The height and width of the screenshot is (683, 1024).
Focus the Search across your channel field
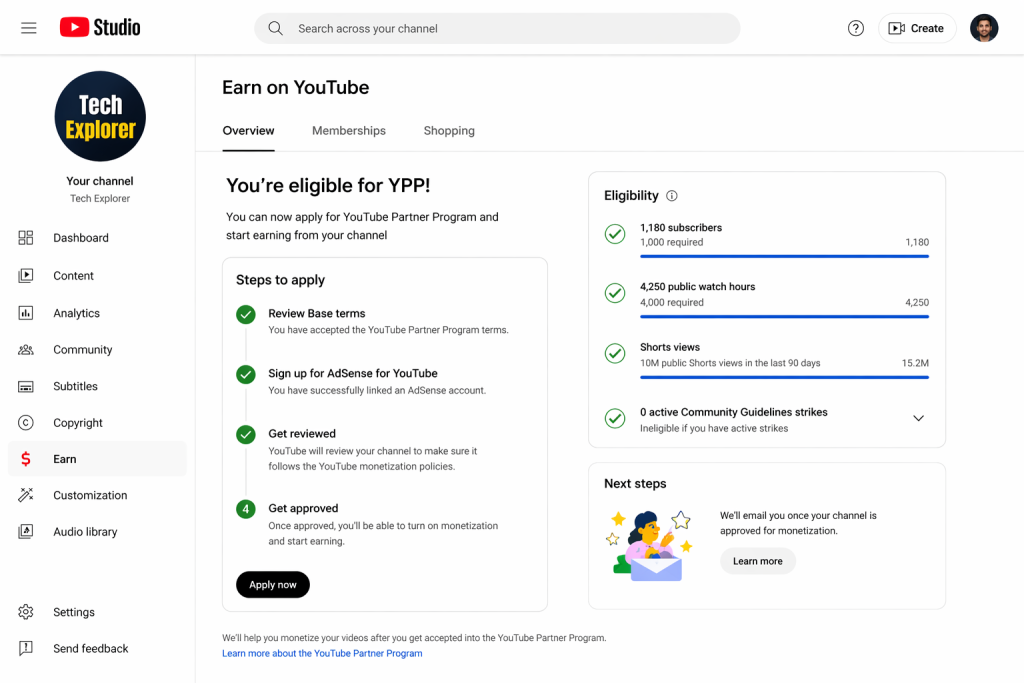pyautogui.click(x=497, y=28)
